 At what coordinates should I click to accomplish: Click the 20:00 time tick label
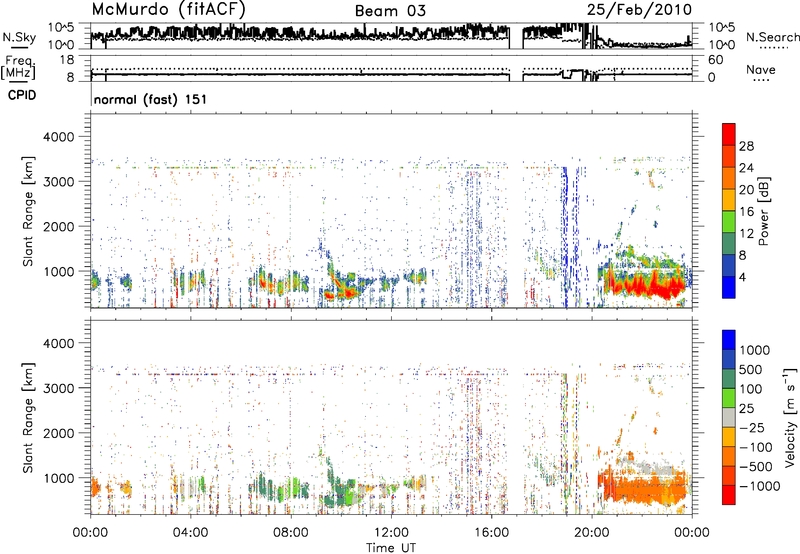pos(592,533)
